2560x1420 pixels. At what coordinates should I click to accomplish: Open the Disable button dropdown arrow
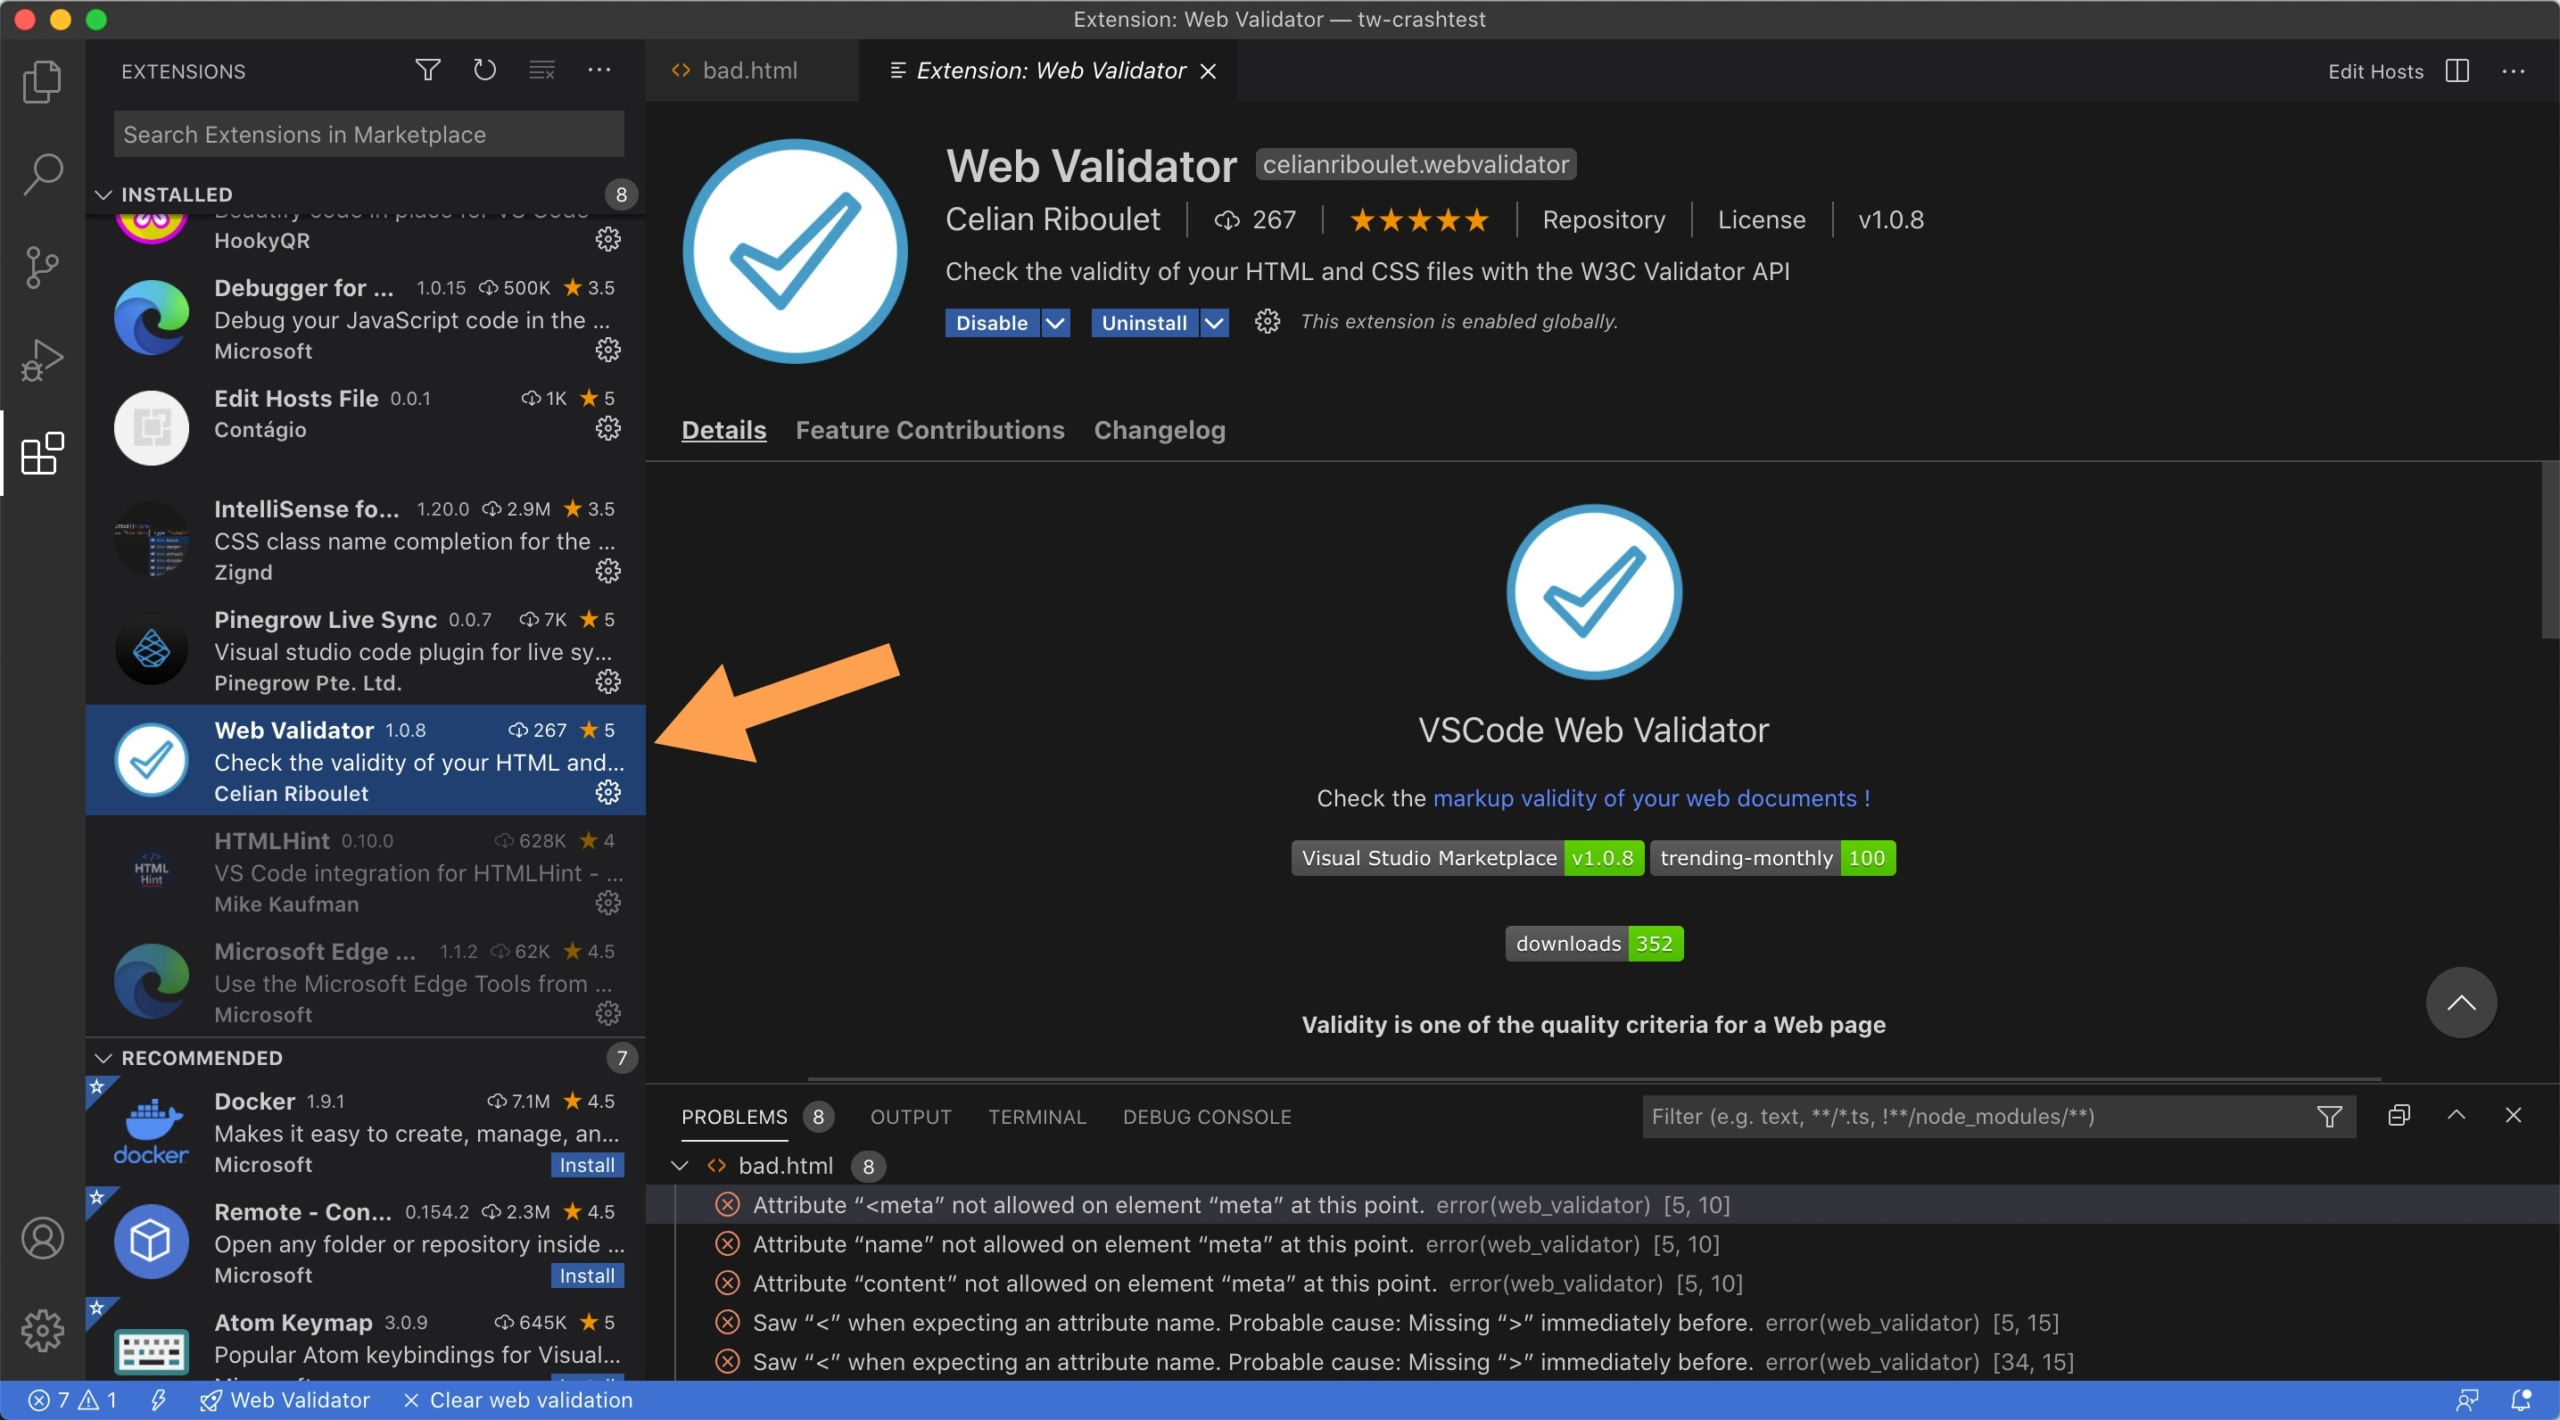[x=1055, y=323]
